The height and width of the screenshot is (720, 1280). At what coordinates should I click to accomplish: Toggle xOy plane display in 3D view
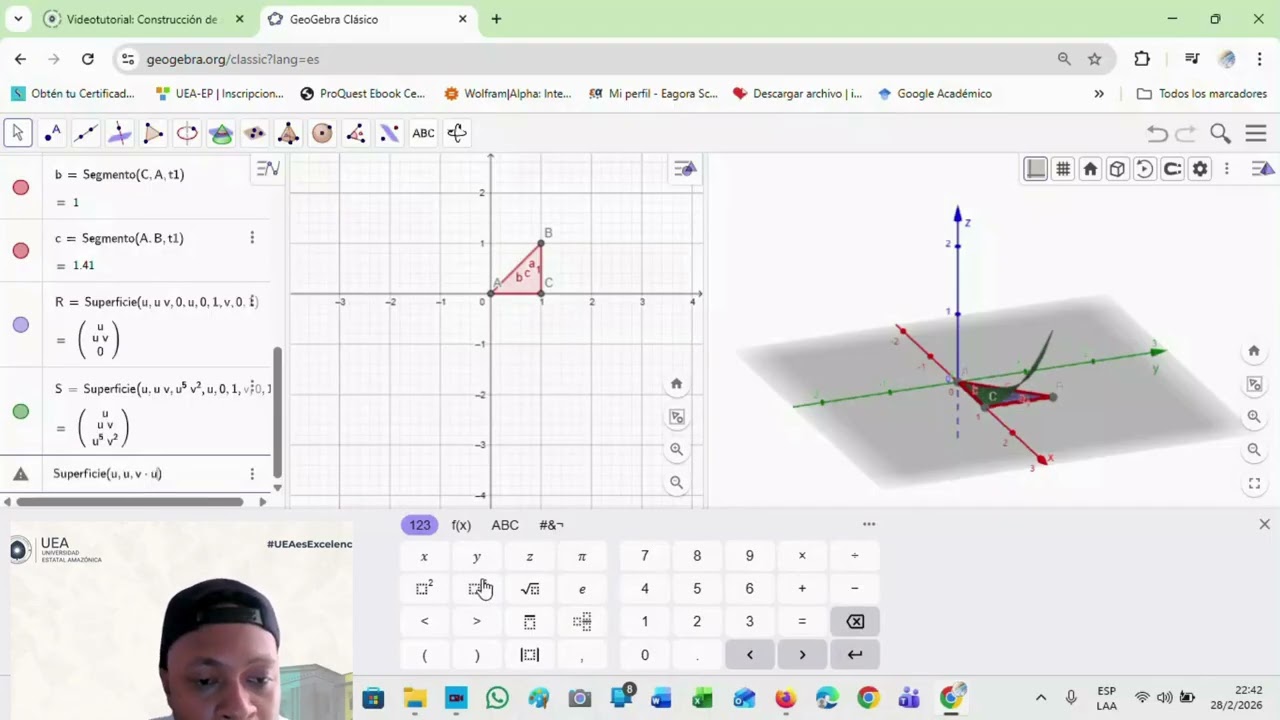click(1036, 169)
